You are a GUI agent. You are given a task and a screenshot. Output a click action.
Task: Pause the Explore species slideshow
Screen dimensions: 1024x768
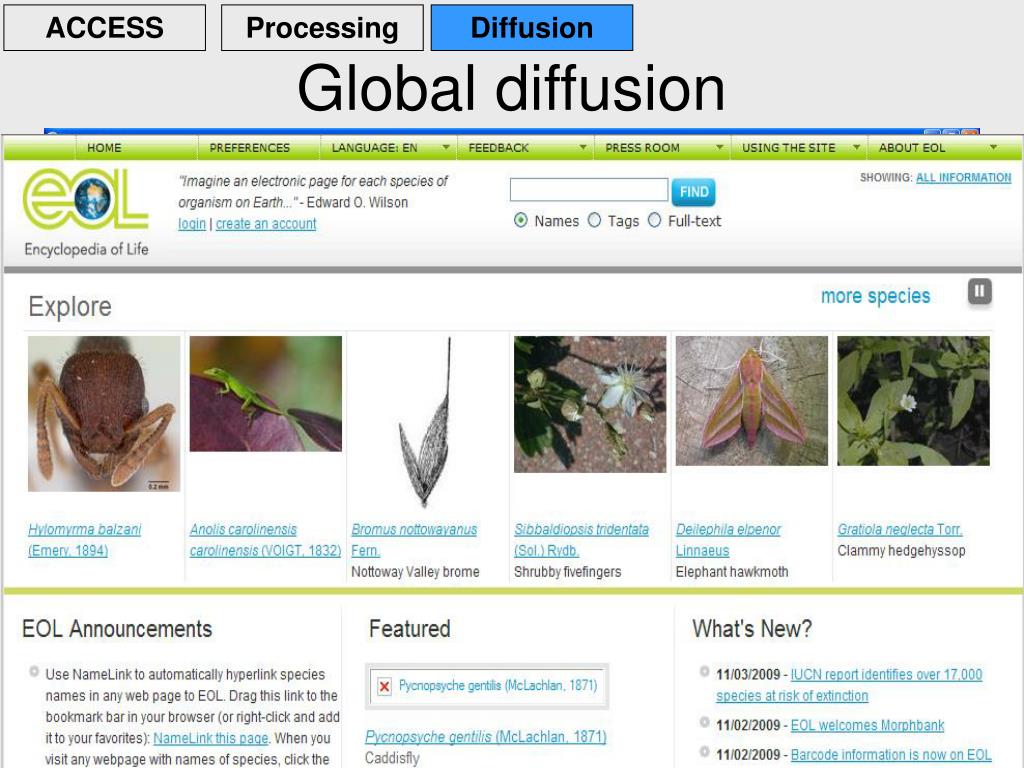point(979,291)
